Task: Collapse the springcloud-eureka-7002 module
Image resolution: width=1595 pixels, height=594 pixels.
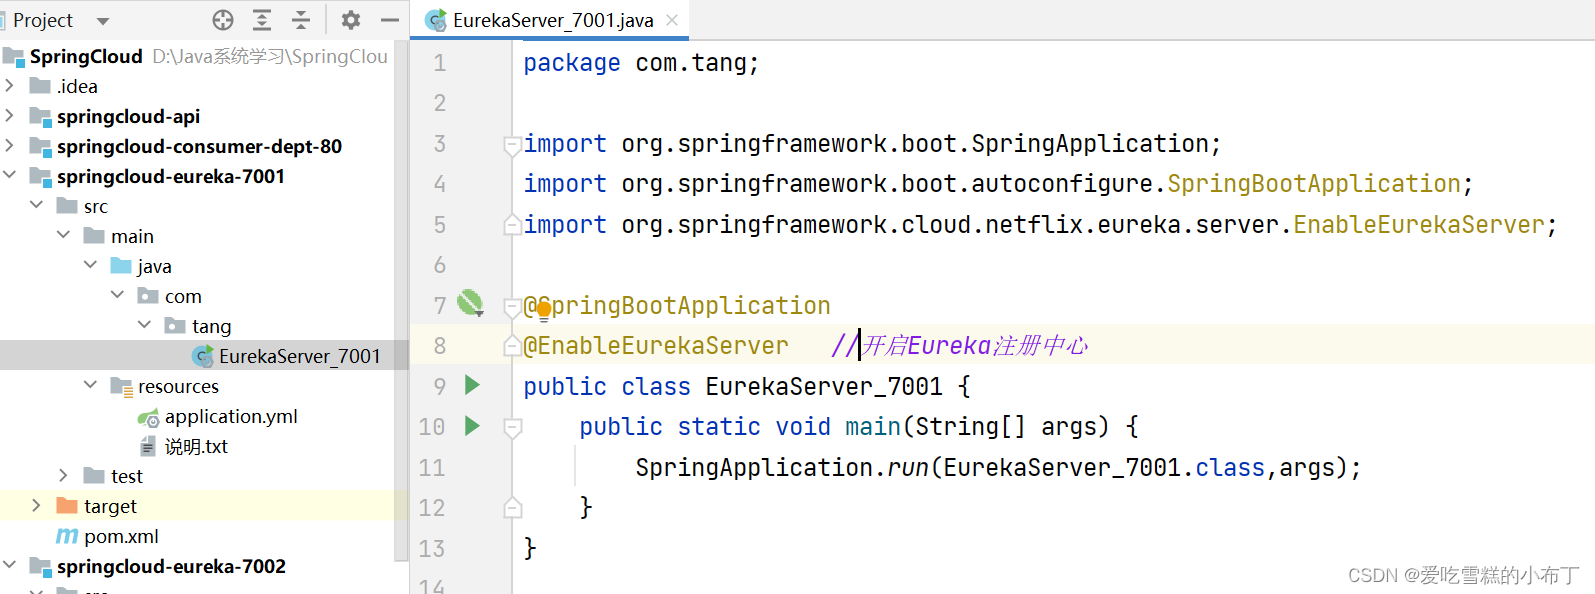Action: [x=10, y=566]
